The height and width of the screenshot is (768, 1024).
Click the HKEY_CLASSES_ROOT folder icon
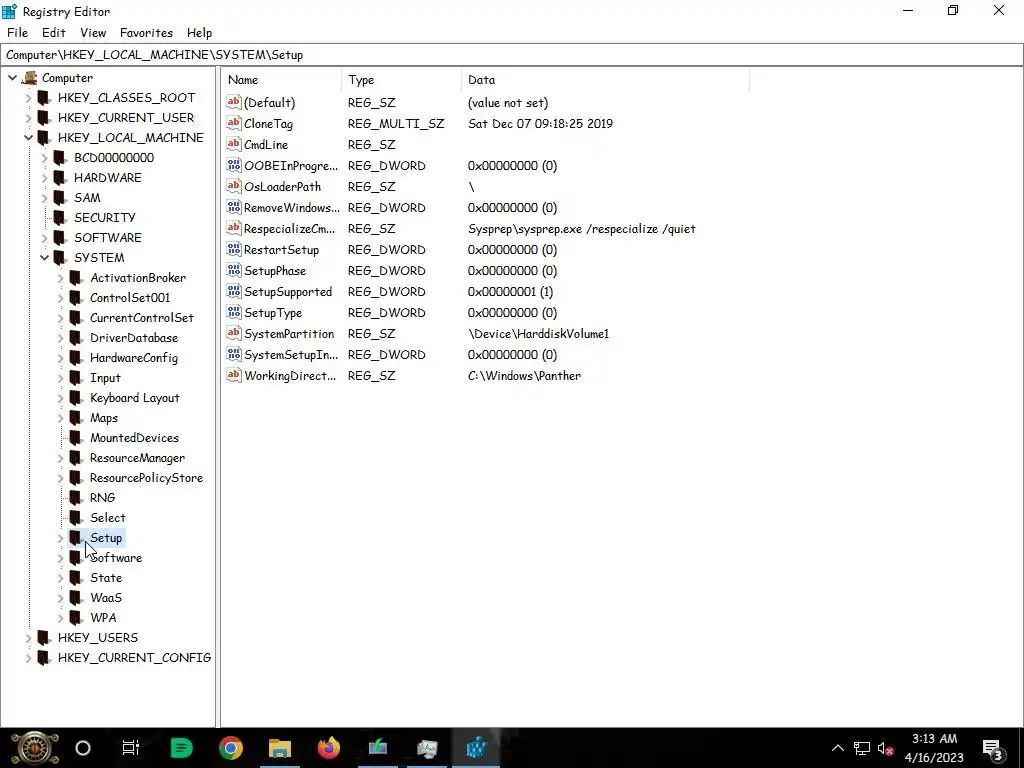pyautogui.click(x=44, y=98)
